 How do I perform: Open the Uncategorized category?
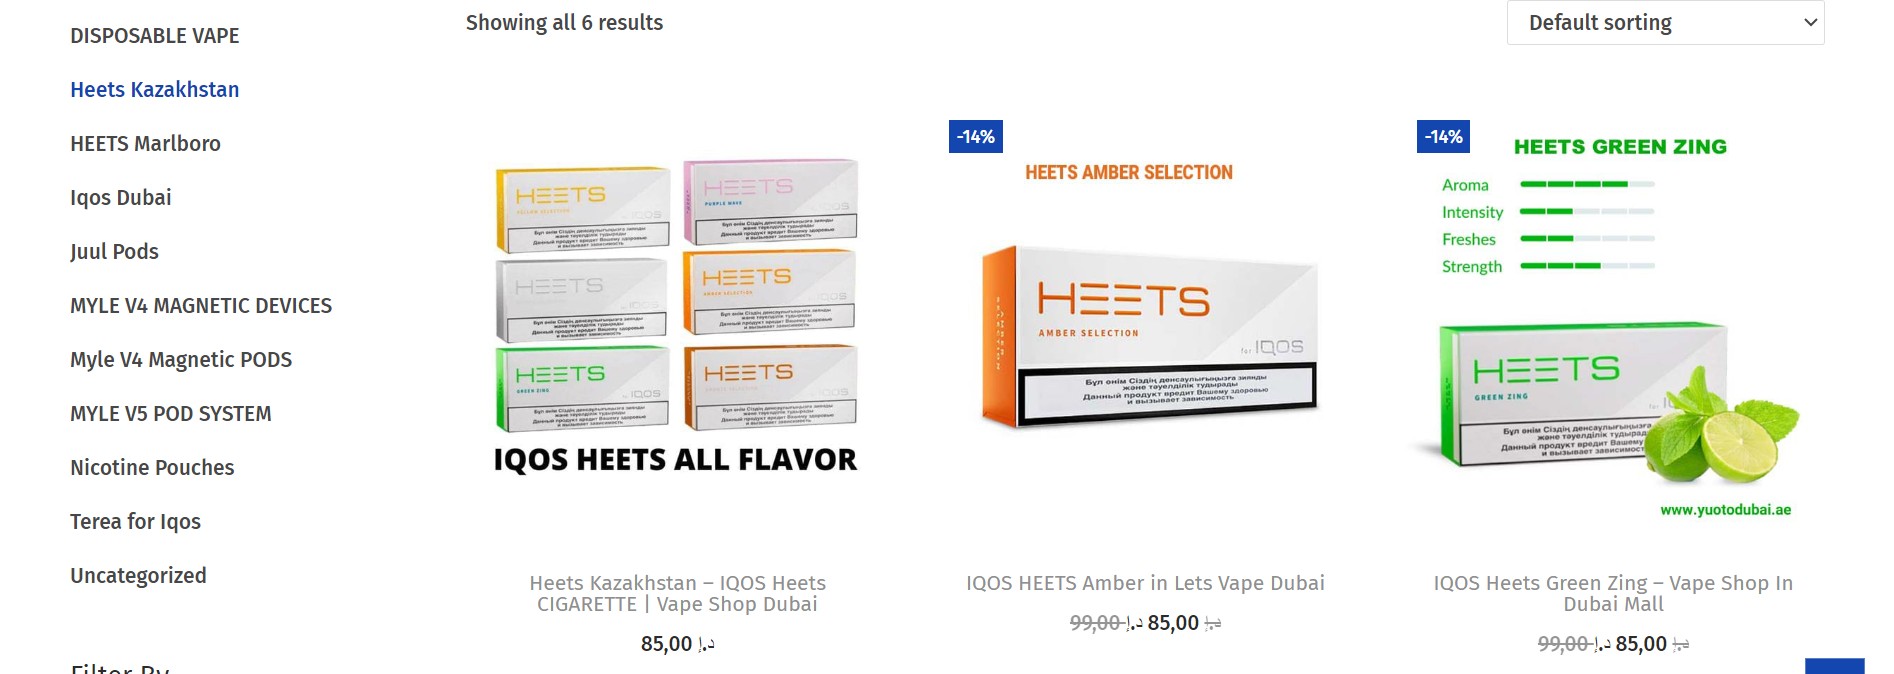(138, 576)
